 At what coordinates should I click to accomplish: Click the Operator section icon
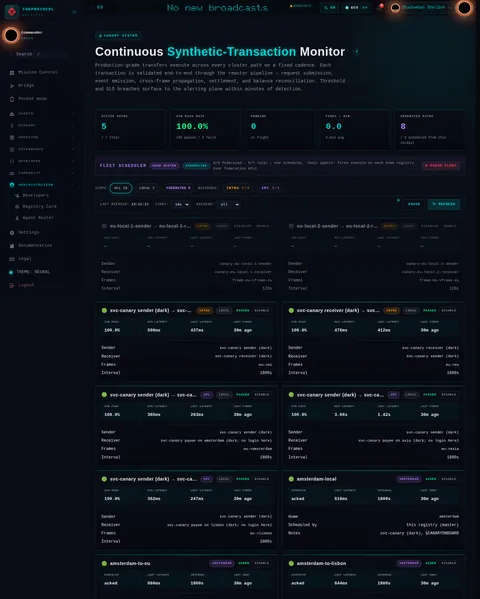pos(12,137)
